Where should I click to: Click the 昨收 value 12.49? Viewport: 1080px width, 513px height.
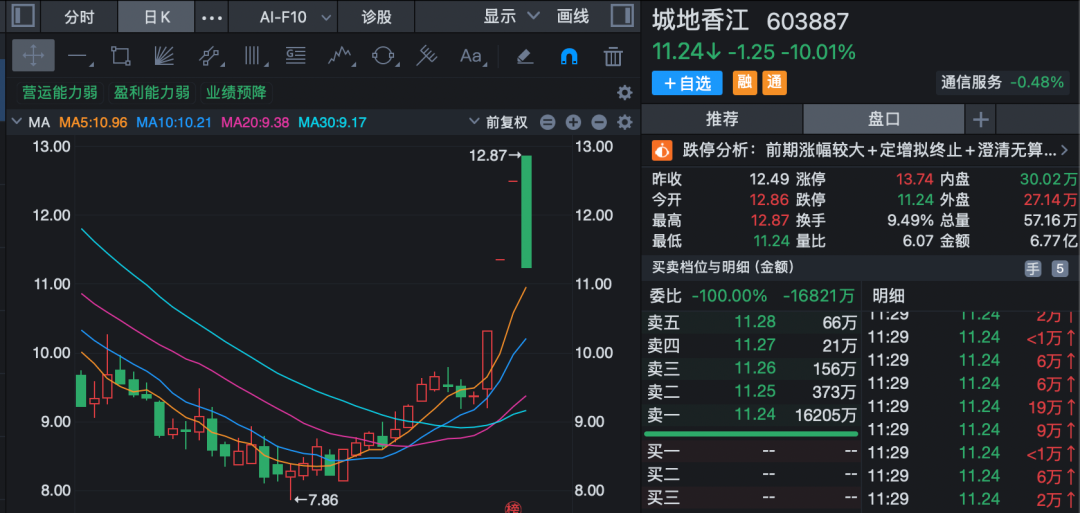click(769, 179)
